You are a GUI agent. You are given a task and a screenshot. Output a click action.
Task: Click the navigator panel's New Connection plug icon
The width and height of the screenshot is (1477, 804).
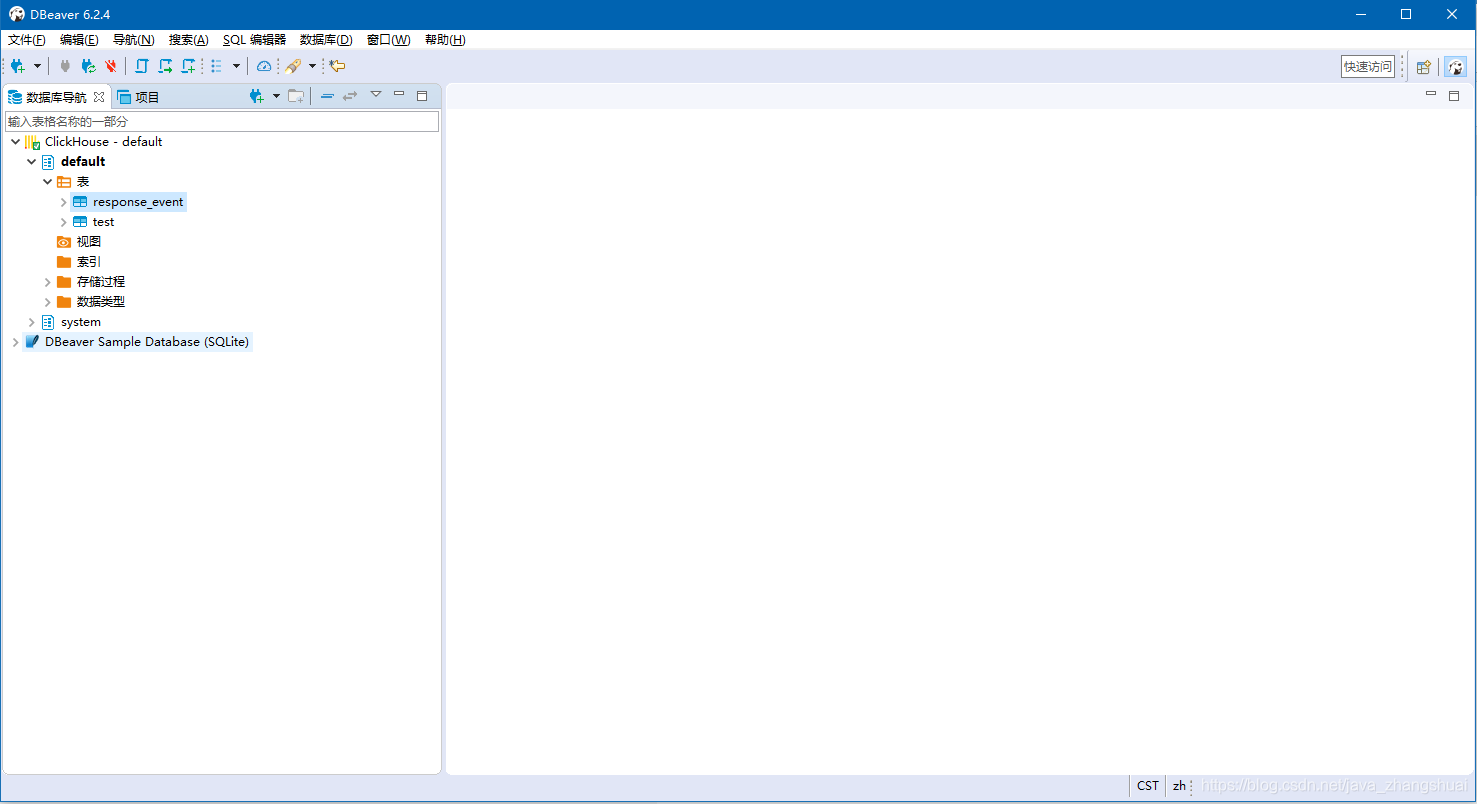click(257, 96)
